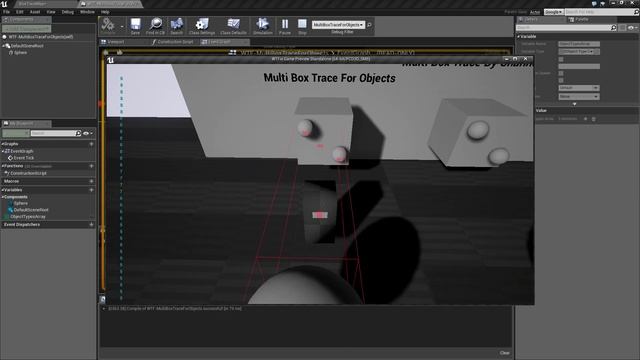Click Details property matrix grid icon
640x360 pixels.
(x=622, y=27)
